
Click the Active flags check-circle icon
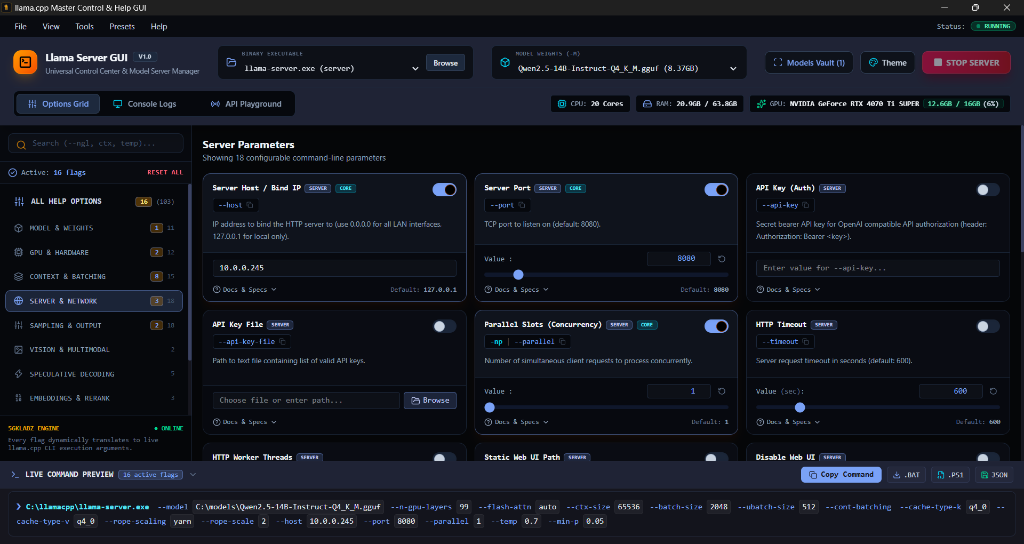(12, 172)
